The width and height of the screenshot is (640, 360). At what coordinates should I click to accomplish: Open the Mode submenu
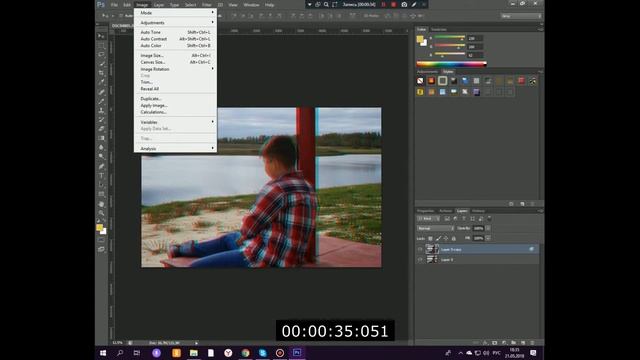[x=176, y=13]
